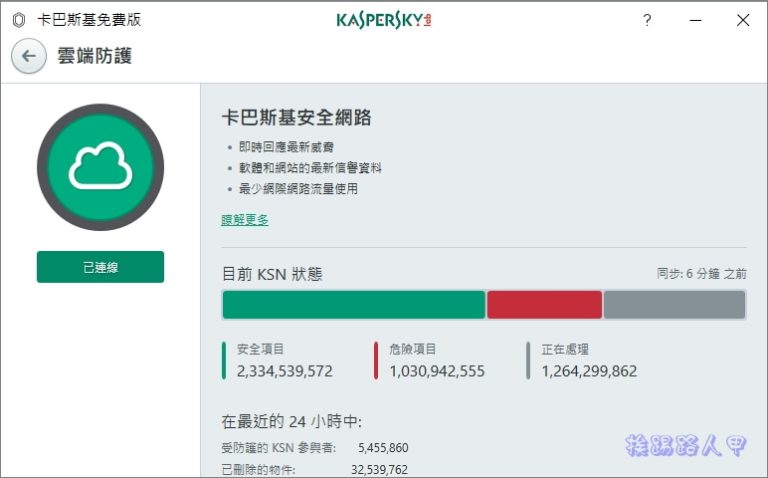
Task: Click the Kaspersky logo at top center
Action: 384,20
